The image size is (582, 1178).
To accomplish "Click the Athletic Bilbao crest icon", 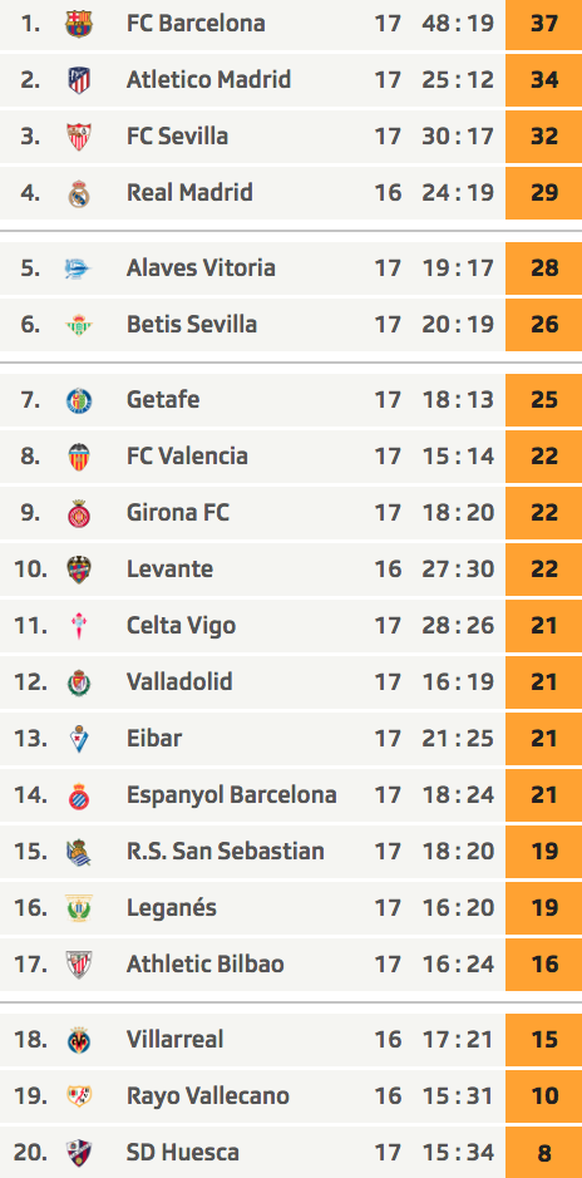I will (x=78, y=965).
